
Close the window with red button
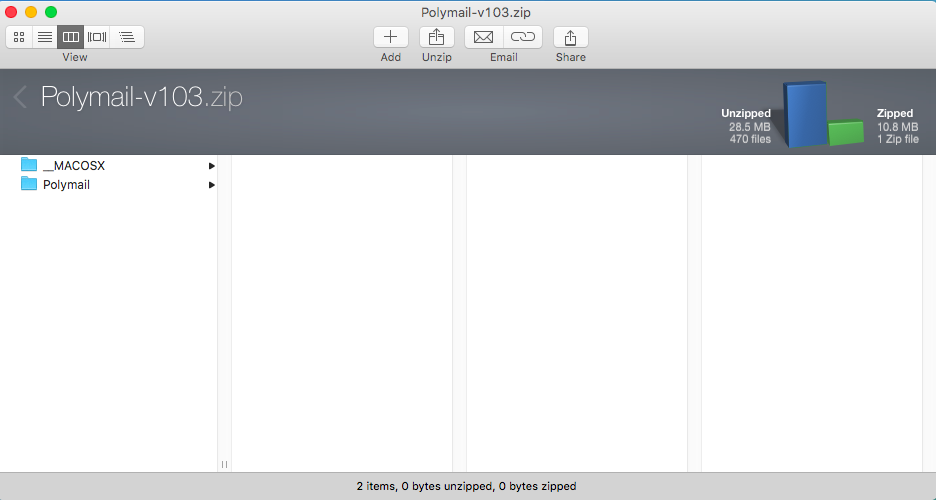pos(11,12)
